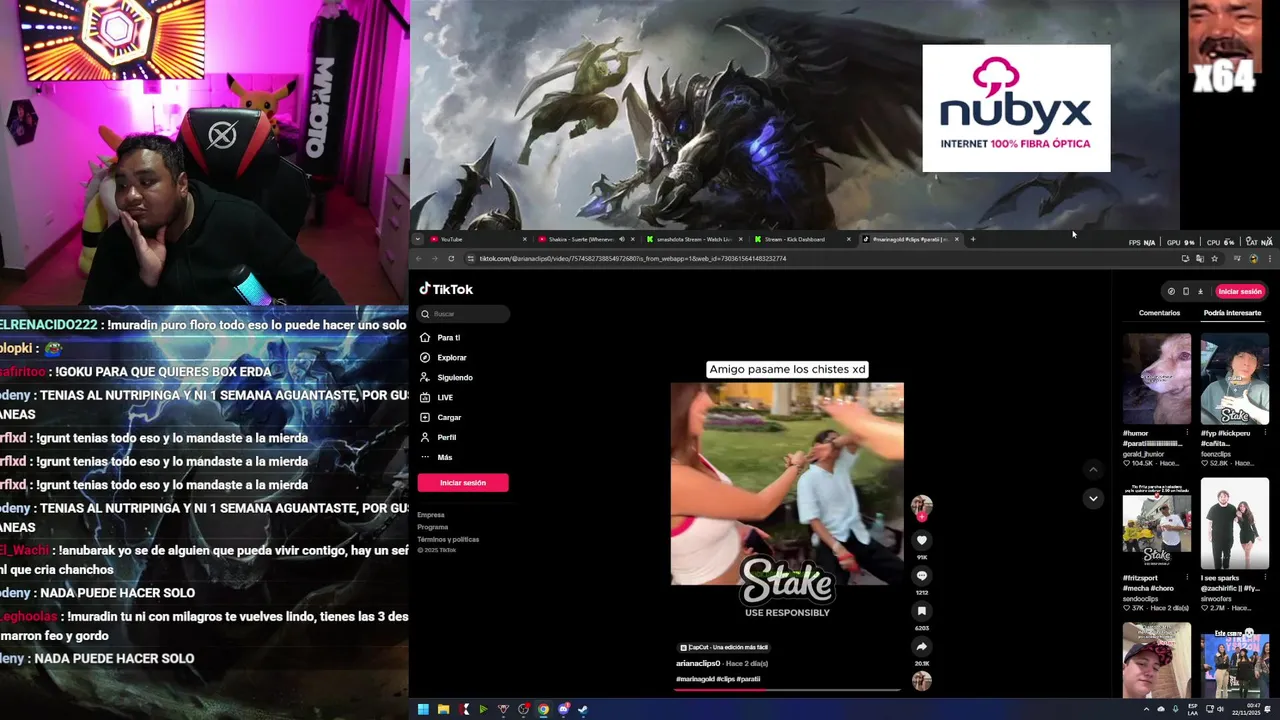Open suggested #fritzsport #mecha video
1280x720 pixels.
1157,524
